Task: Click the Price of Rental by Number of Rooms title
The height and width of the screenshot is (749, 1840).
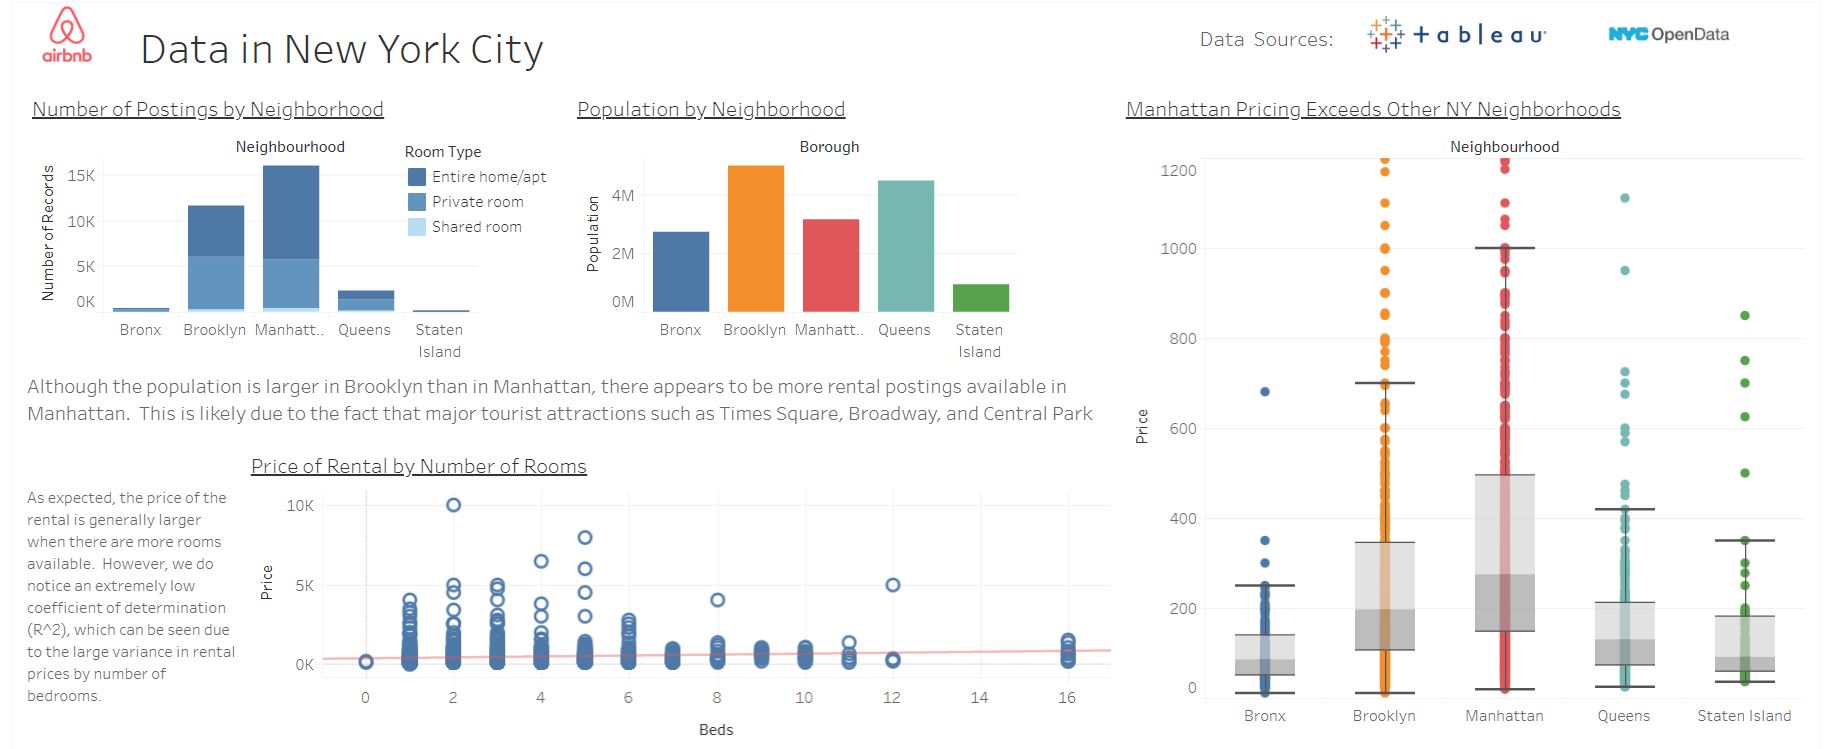Action: pyautogui.click(x=418, y=466)
